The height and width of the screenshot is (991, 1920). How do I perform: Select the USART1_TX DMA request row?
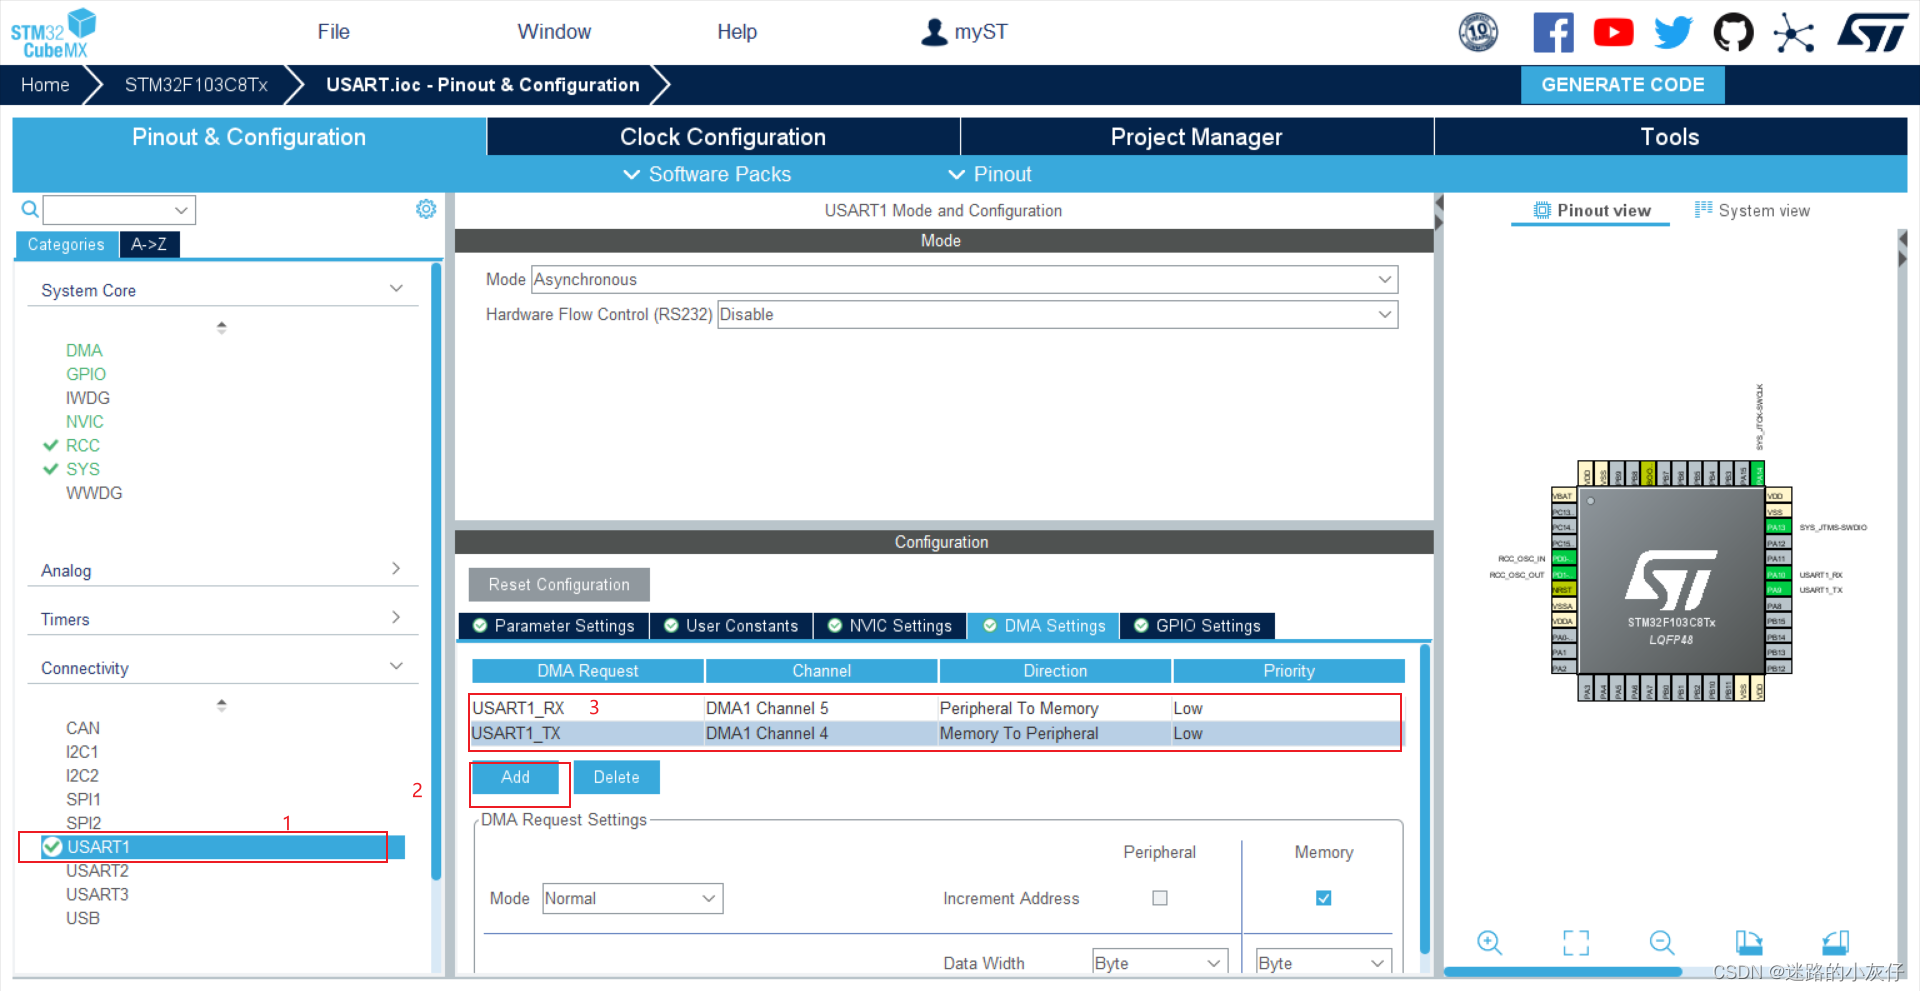[936, 733]
